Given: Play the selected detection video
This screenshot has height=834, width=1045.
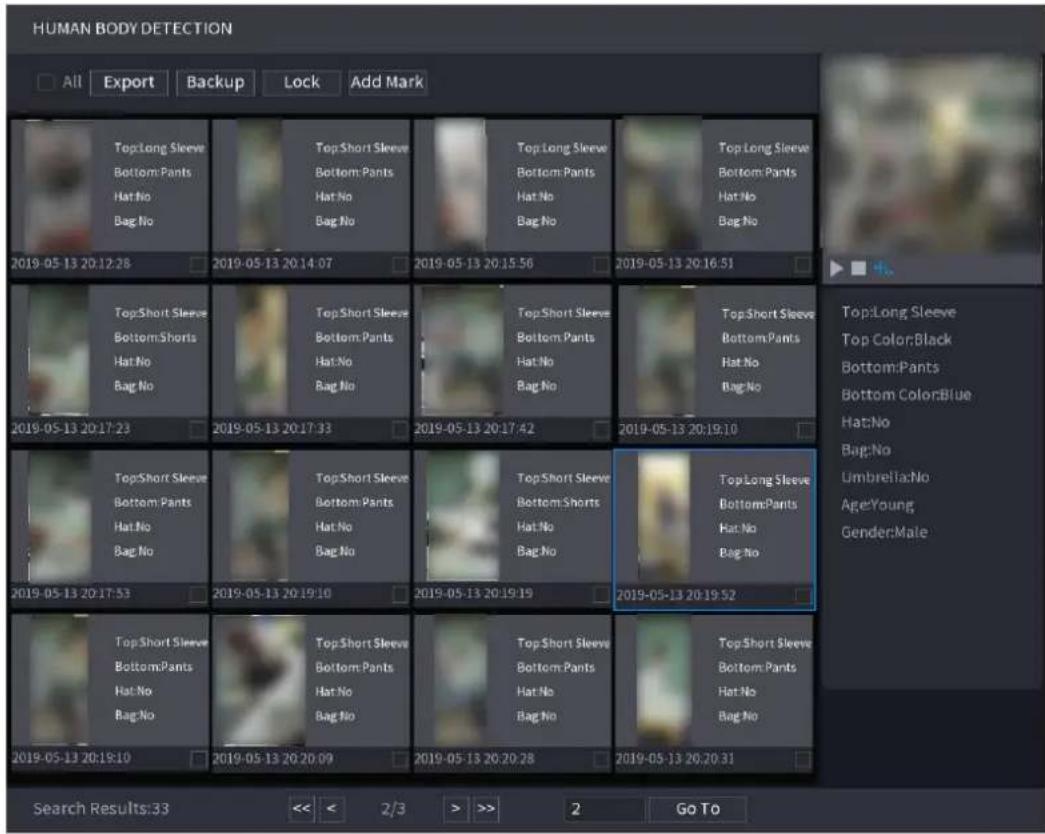Looking at the screenshot, I should (x=836, y=269).
